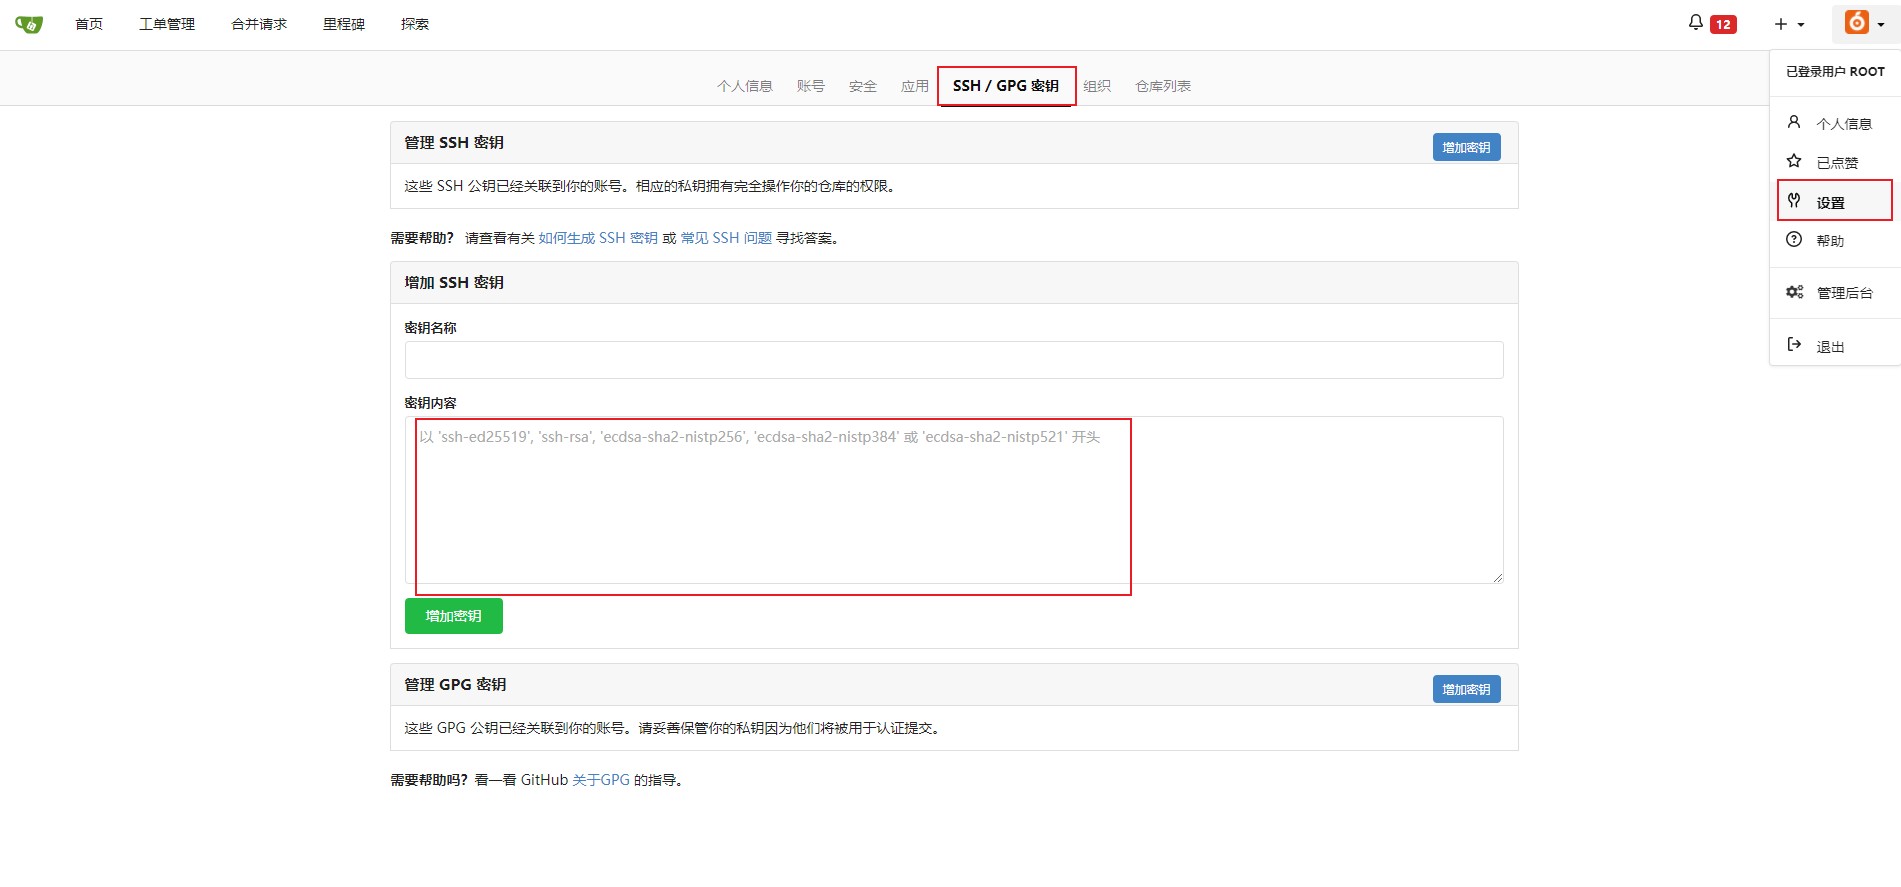
Task: Open the plus create dropdown
Action: tap(1789, 24)
